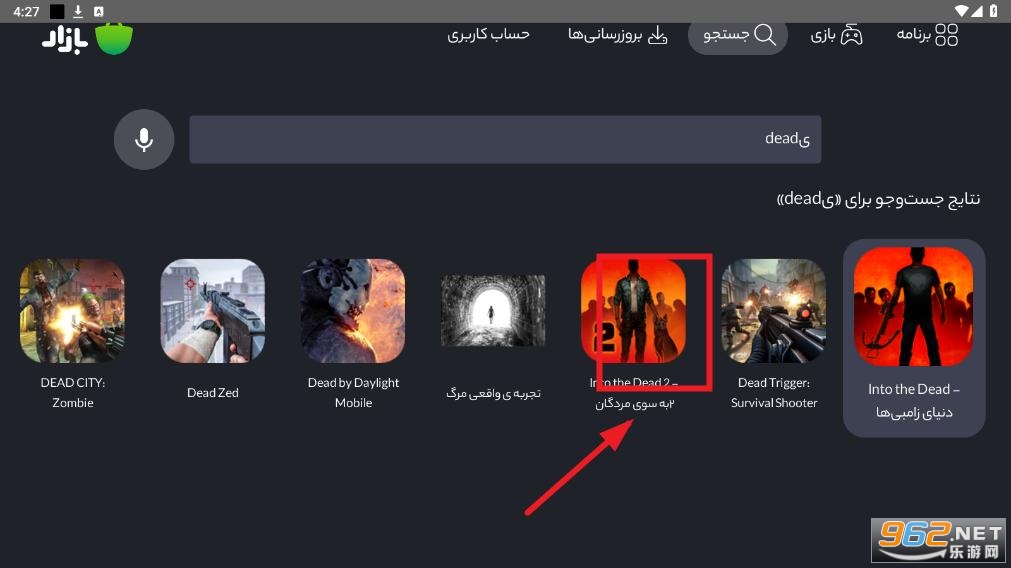1011x568 pixels.
Task: Click the Dead Zed title text
Action: (x=213, y=393)
